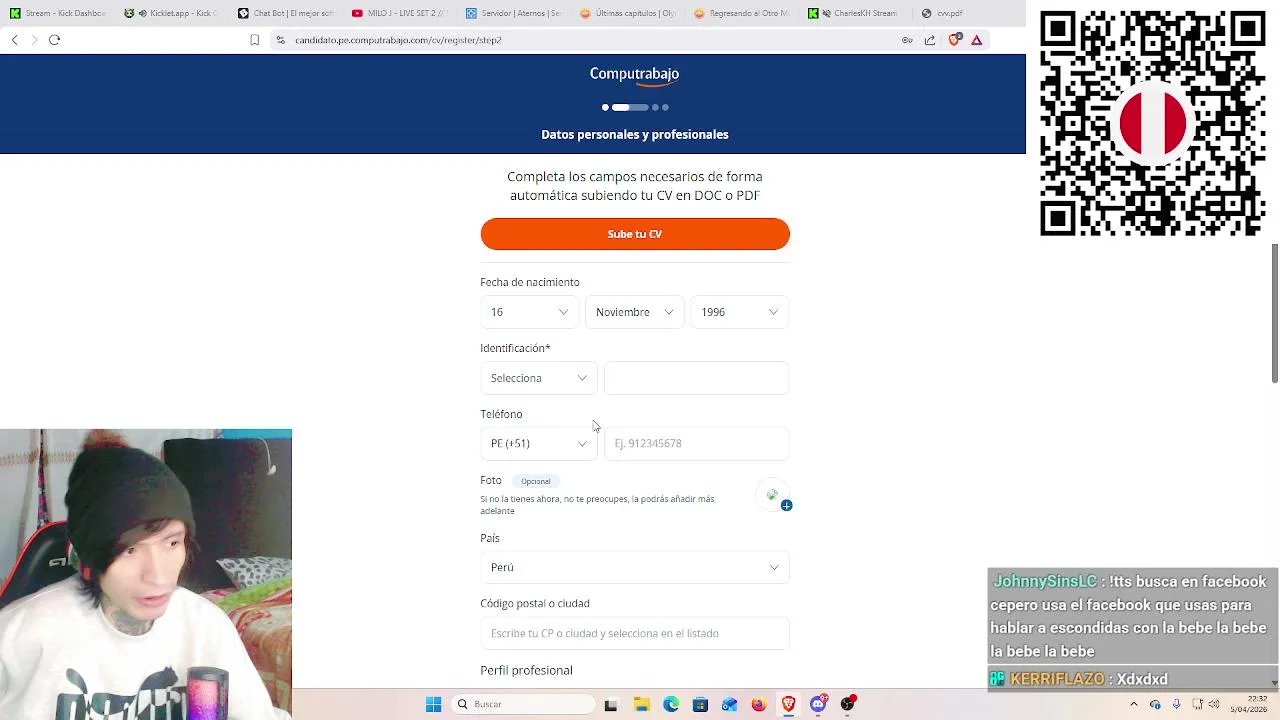Expand the País dropdown showing Perú
Viewport: 1280px width, 720px height.
coord(635,567)
